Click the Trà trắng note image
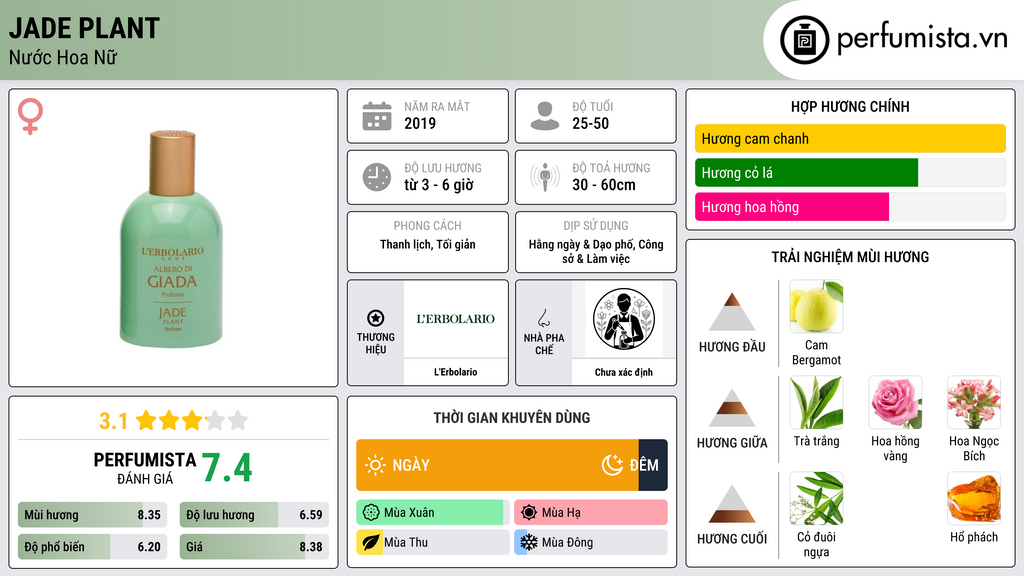The height and width of the screenshot is (576, 1024). (x=816, y=402)
